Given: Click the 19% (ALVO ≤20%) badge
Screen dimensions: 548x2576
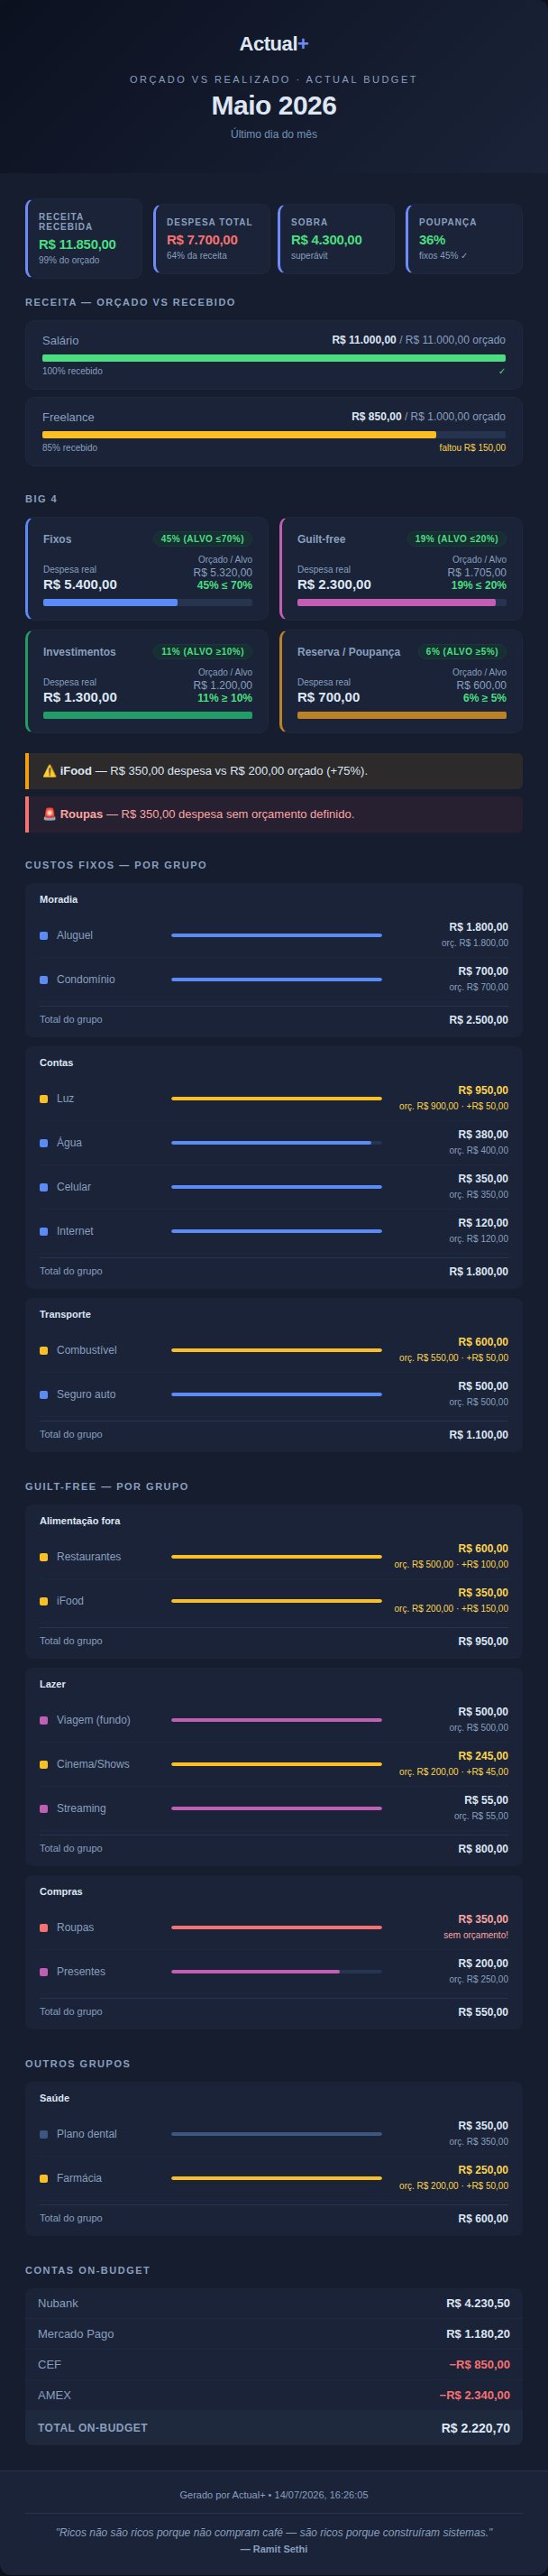Looking at the screenshot, I should pos(456,539).
